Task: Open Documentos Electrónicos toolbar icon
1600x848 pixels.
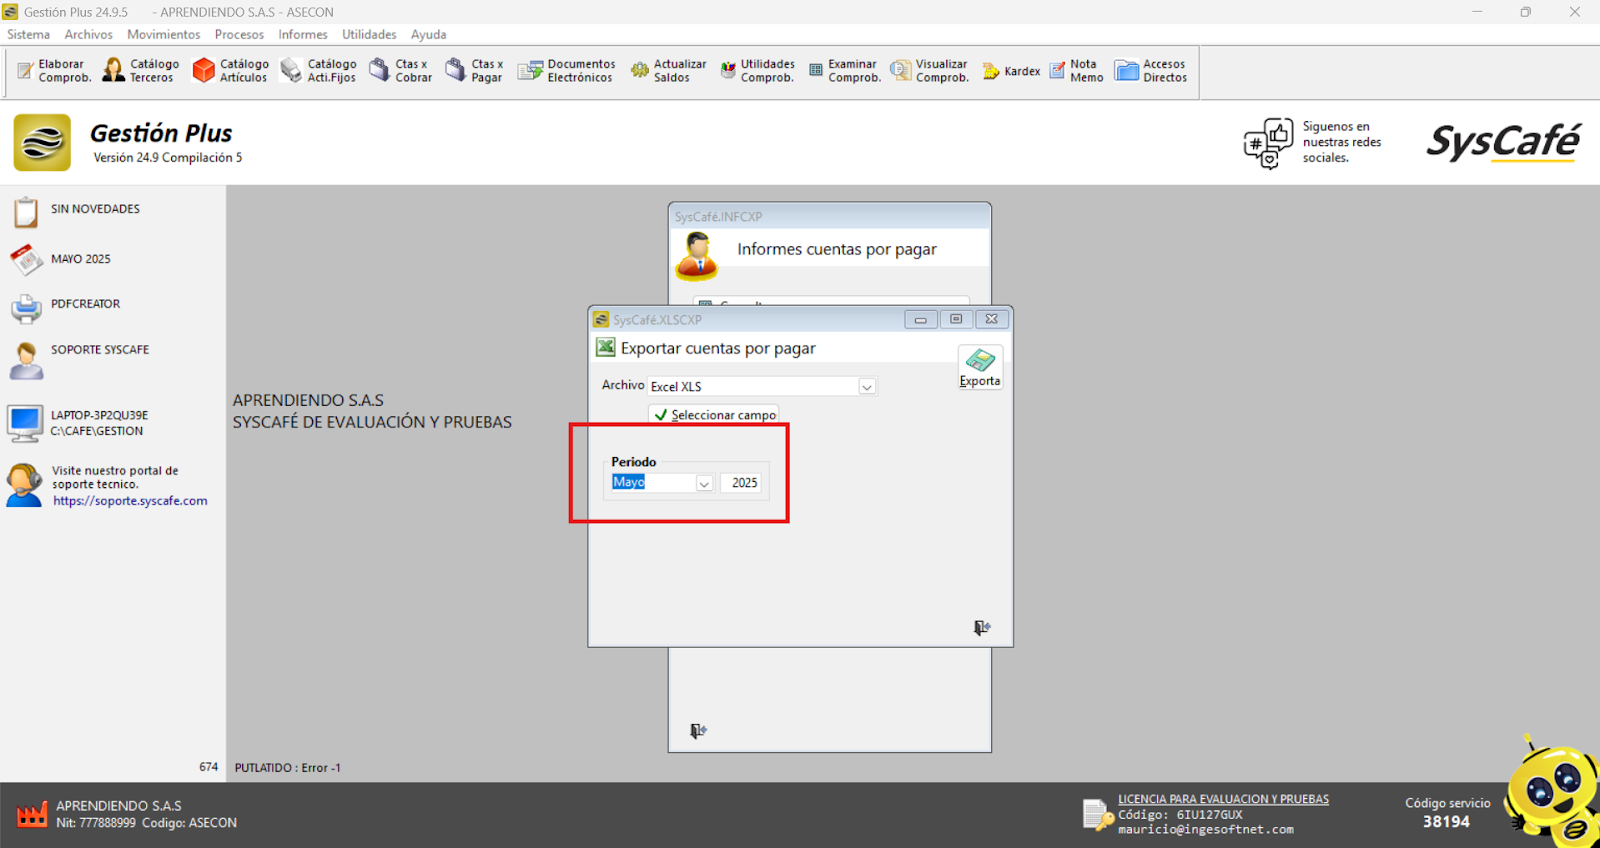Action: pyautogui.click(x=566, y=71)
